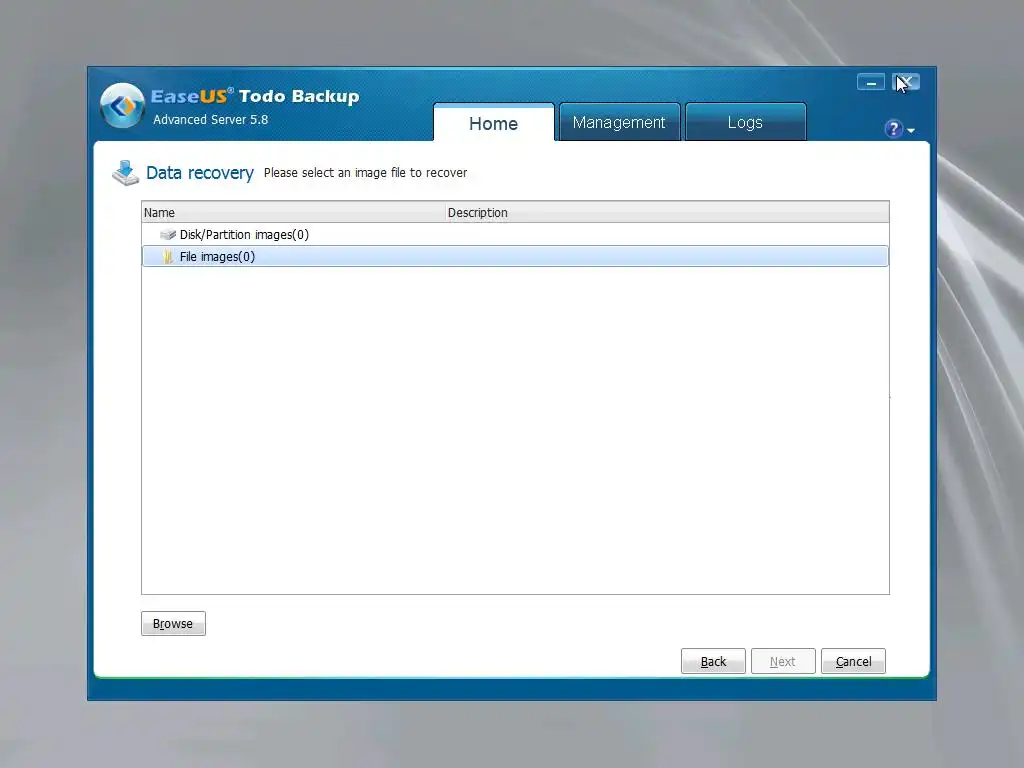This screenshot has width=1024, height=768.
Task: Click the EaseUS Todo Backup logo icon
Action: 122,106
